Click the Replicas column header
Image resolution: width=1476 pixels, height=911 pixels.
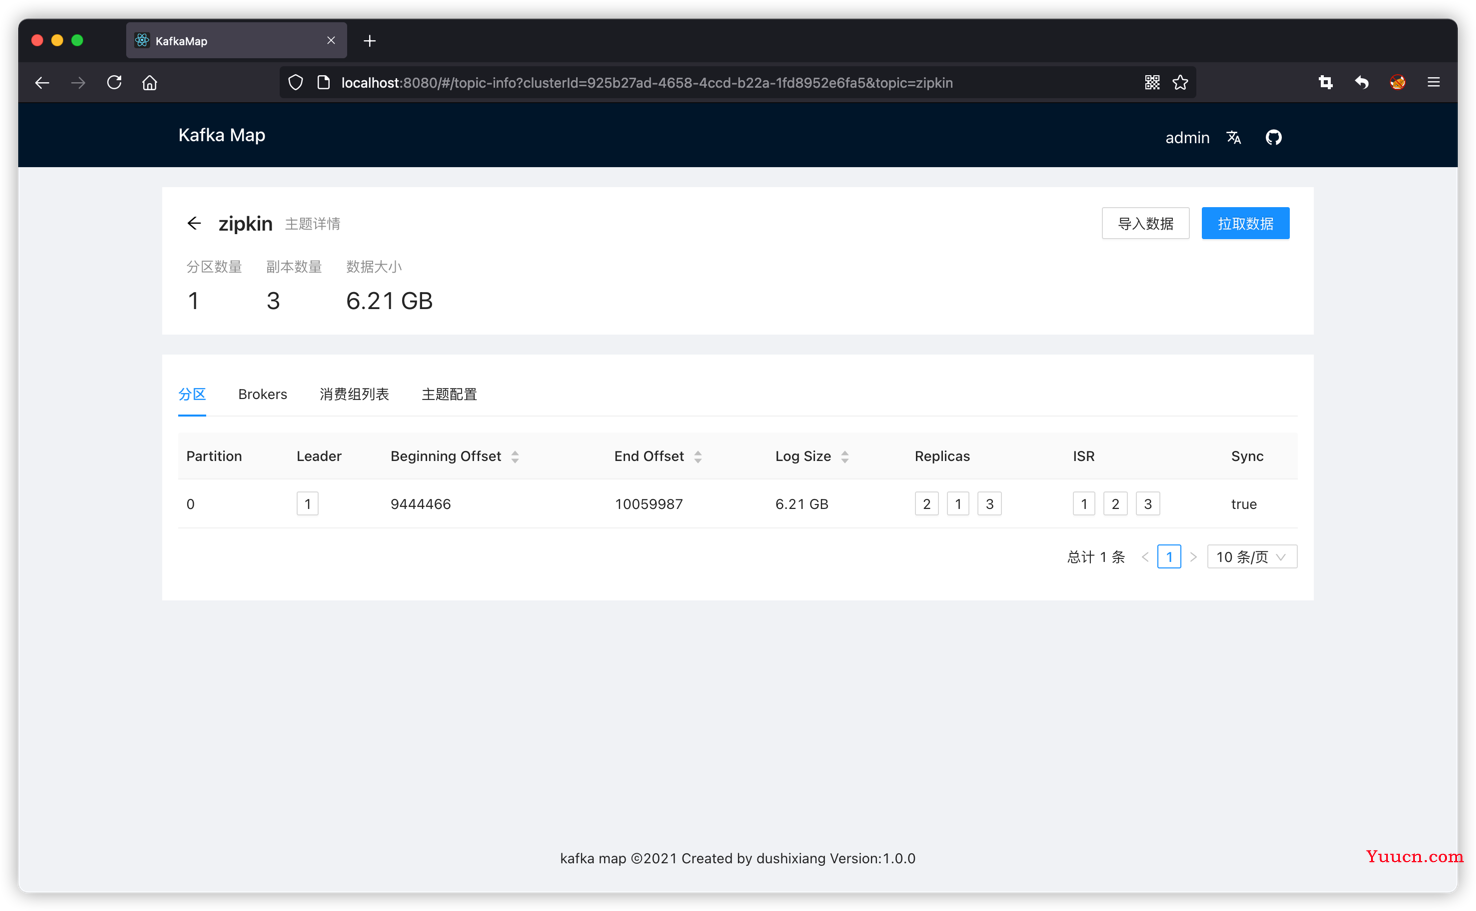(942, 456)
